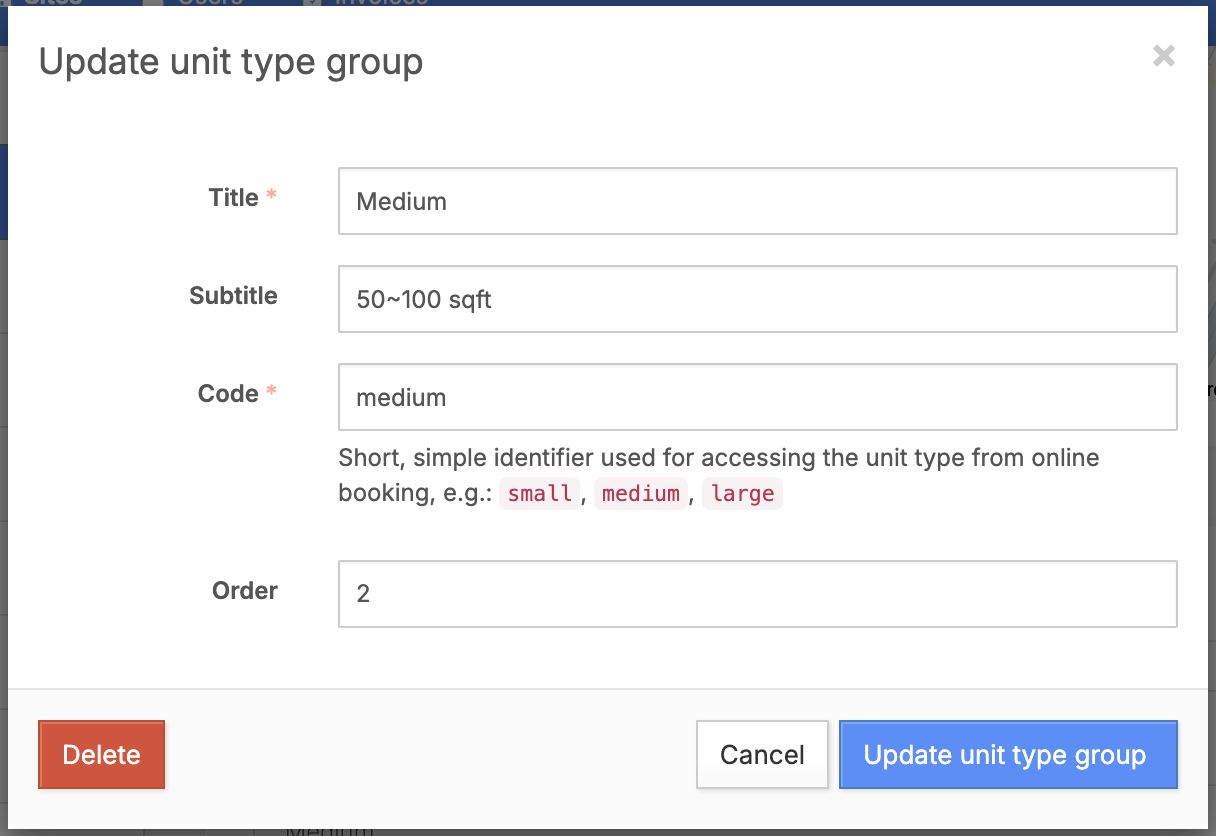Click the Title field label
The width and height of the screenshot is (1216, 836).
(x=233, y=198)
